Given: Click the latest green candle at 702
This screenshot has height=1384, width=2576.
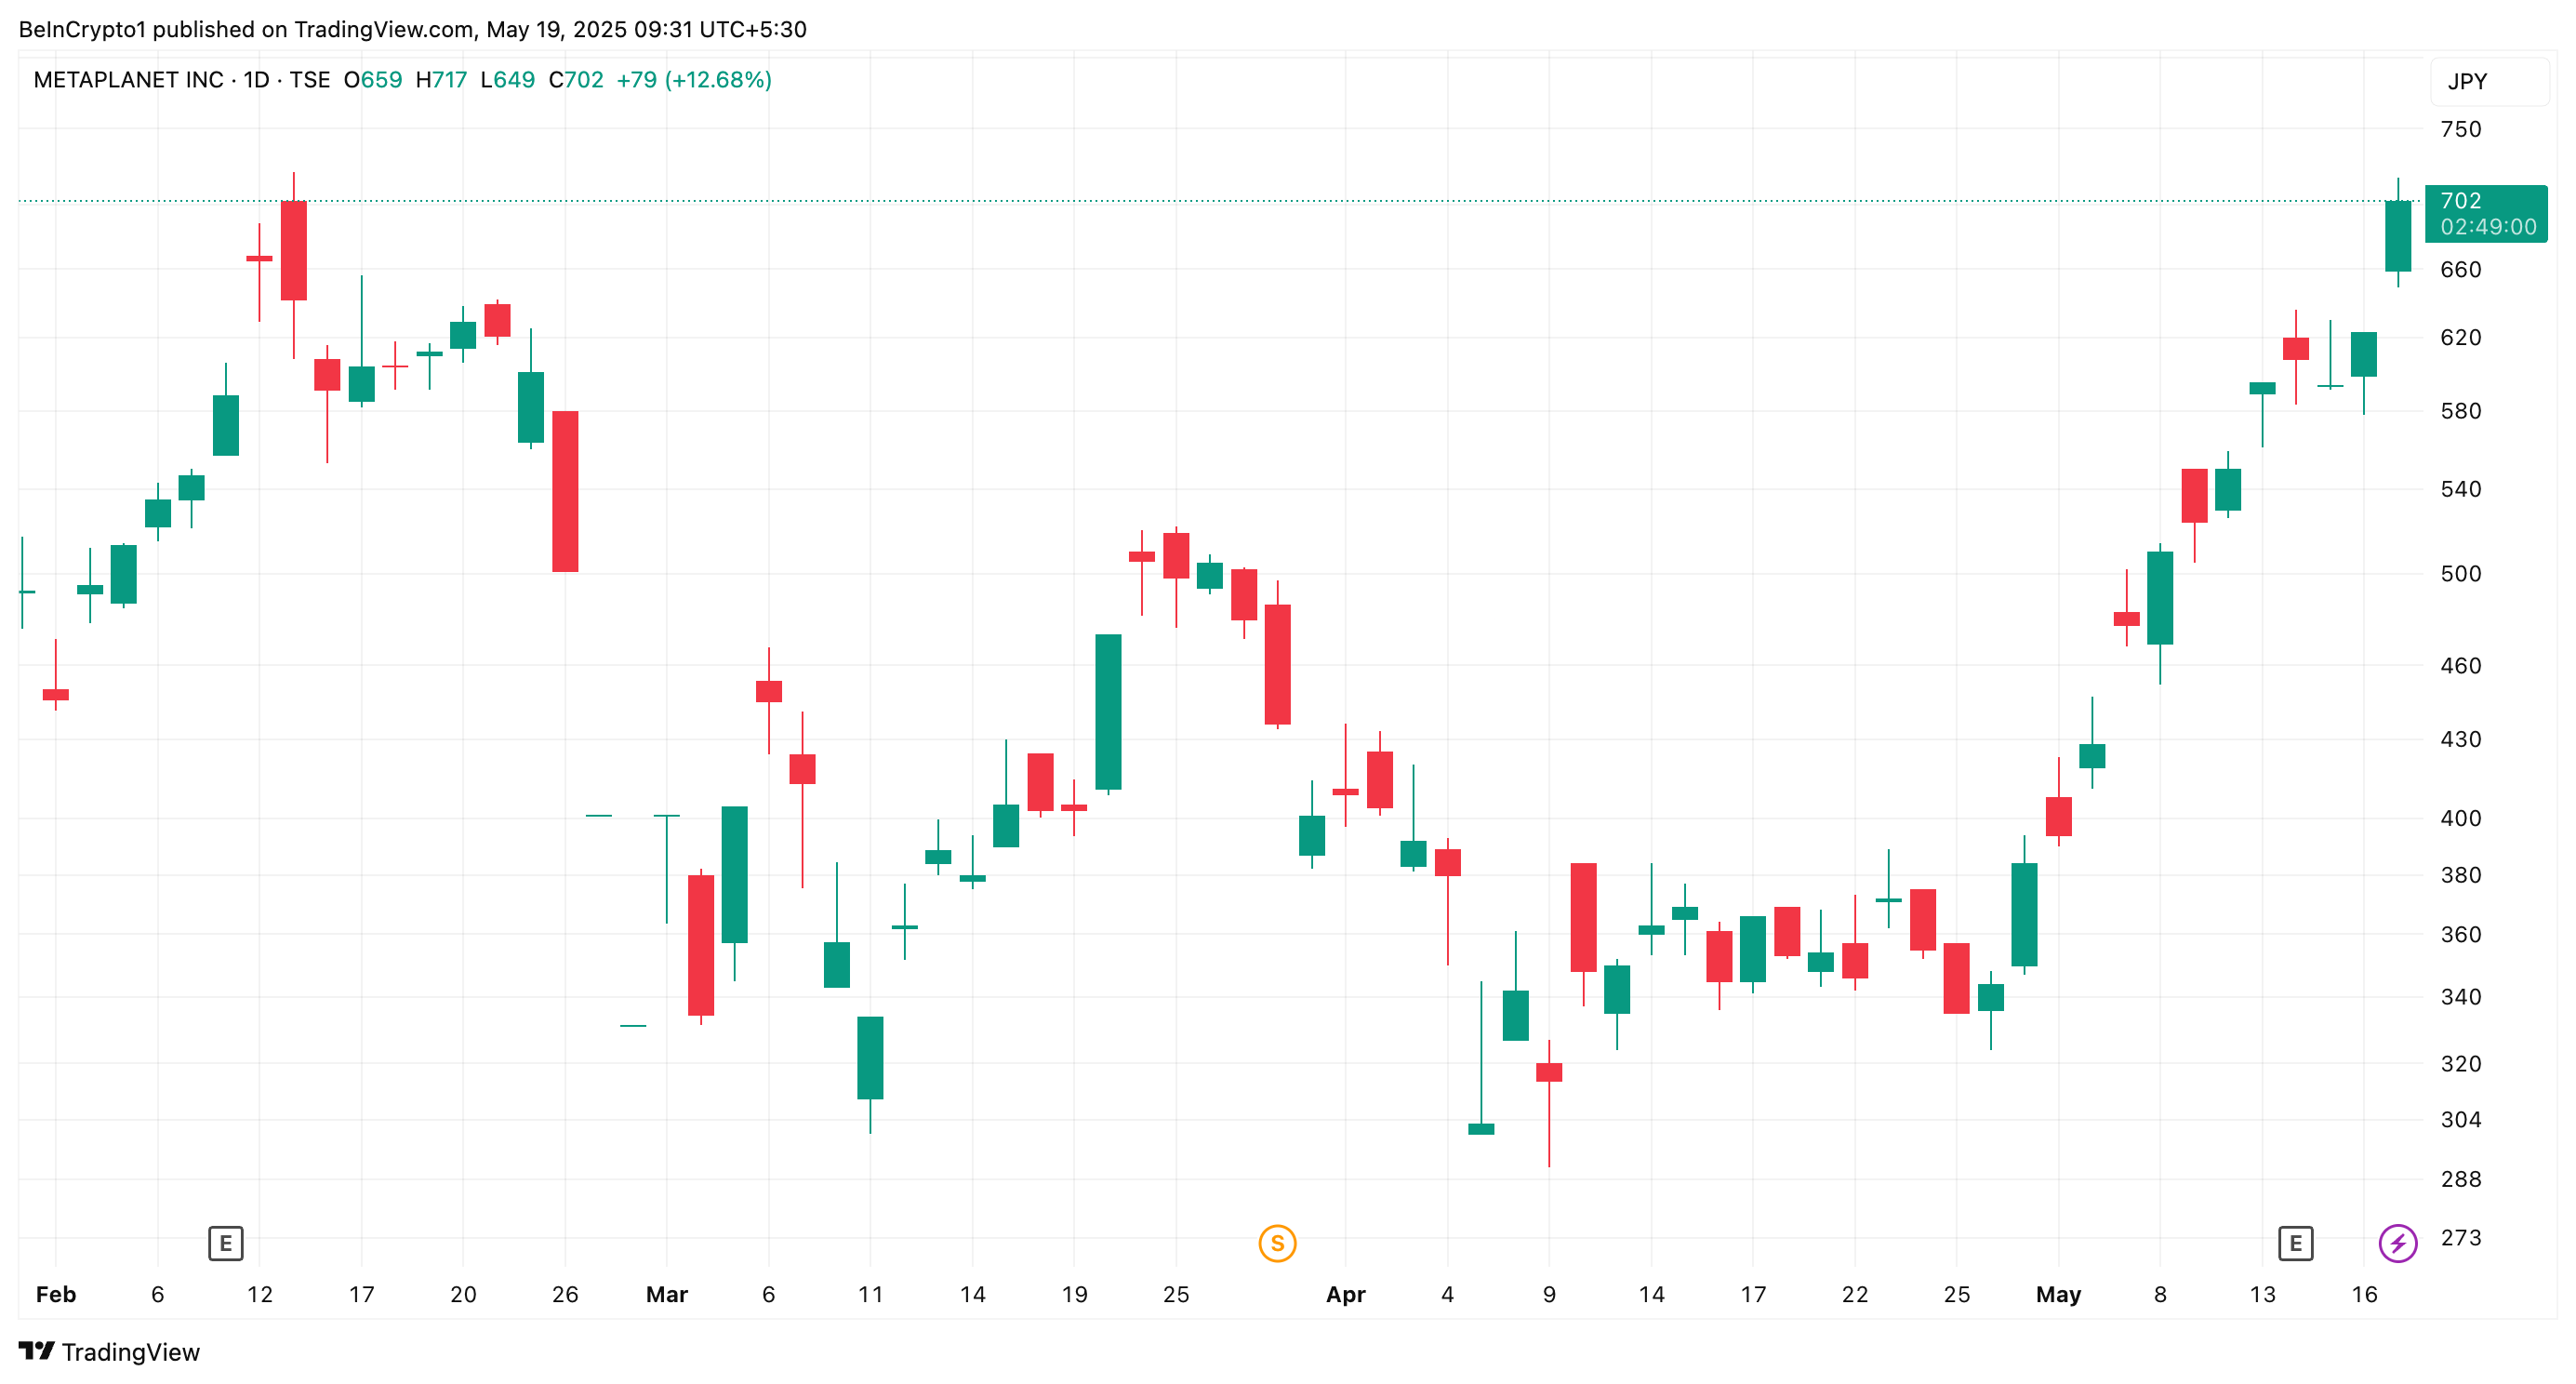Looking at the screenshot, I should tap(2397, 236).
